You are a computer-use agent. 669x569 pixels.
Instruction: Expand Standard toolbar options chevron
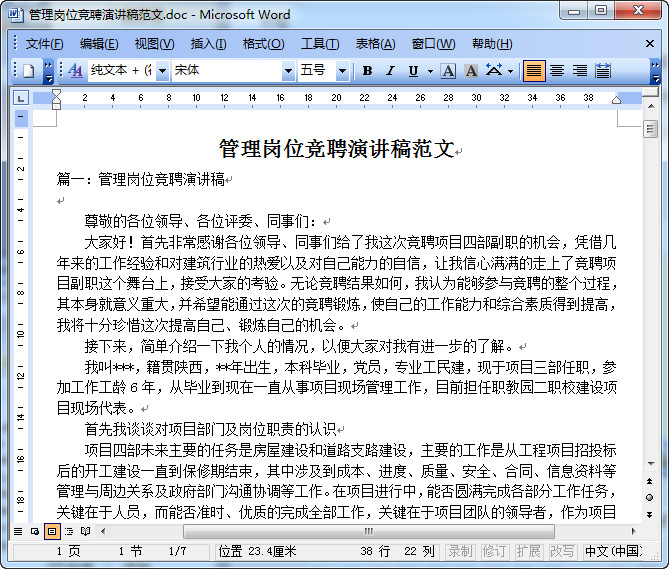[48, 71]
